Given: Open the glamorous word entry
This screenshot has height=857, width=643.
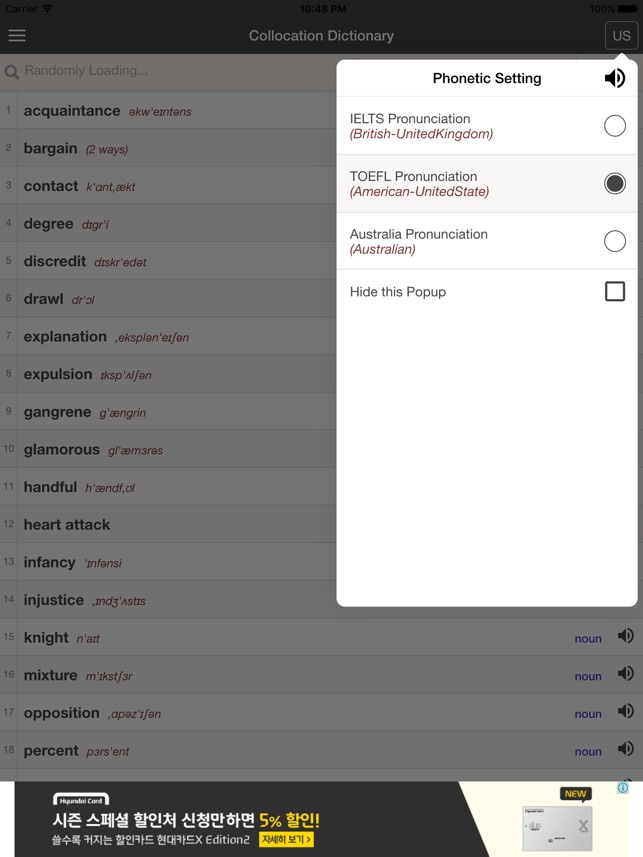Looking at the screenshot, I should click(x=62, y=449).
